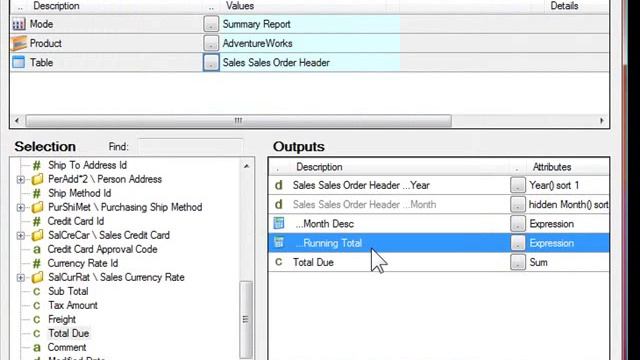Select the Summary Report value
640x360 pixels.
[x=256, y=24]
